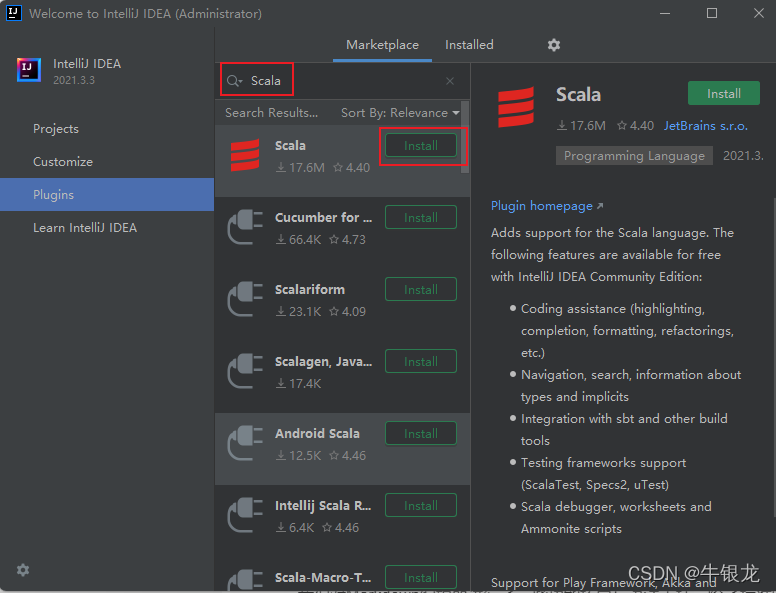Screen dimensions: 776x593
Task: Open the JetBrains s.r.o. vendor link
Action: (x=705, y=126)
